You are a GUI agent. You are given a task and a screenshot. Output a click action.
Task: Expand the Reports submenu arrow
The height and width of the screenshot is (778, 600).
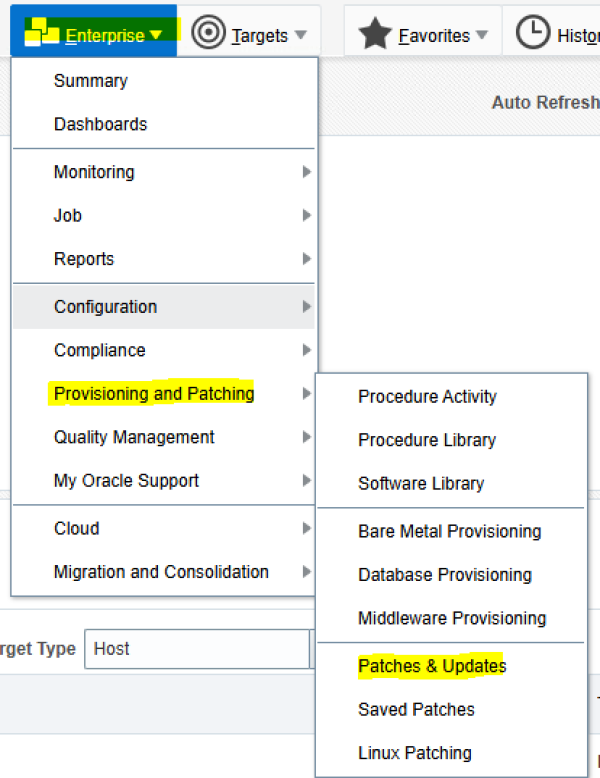coord(306,259)
